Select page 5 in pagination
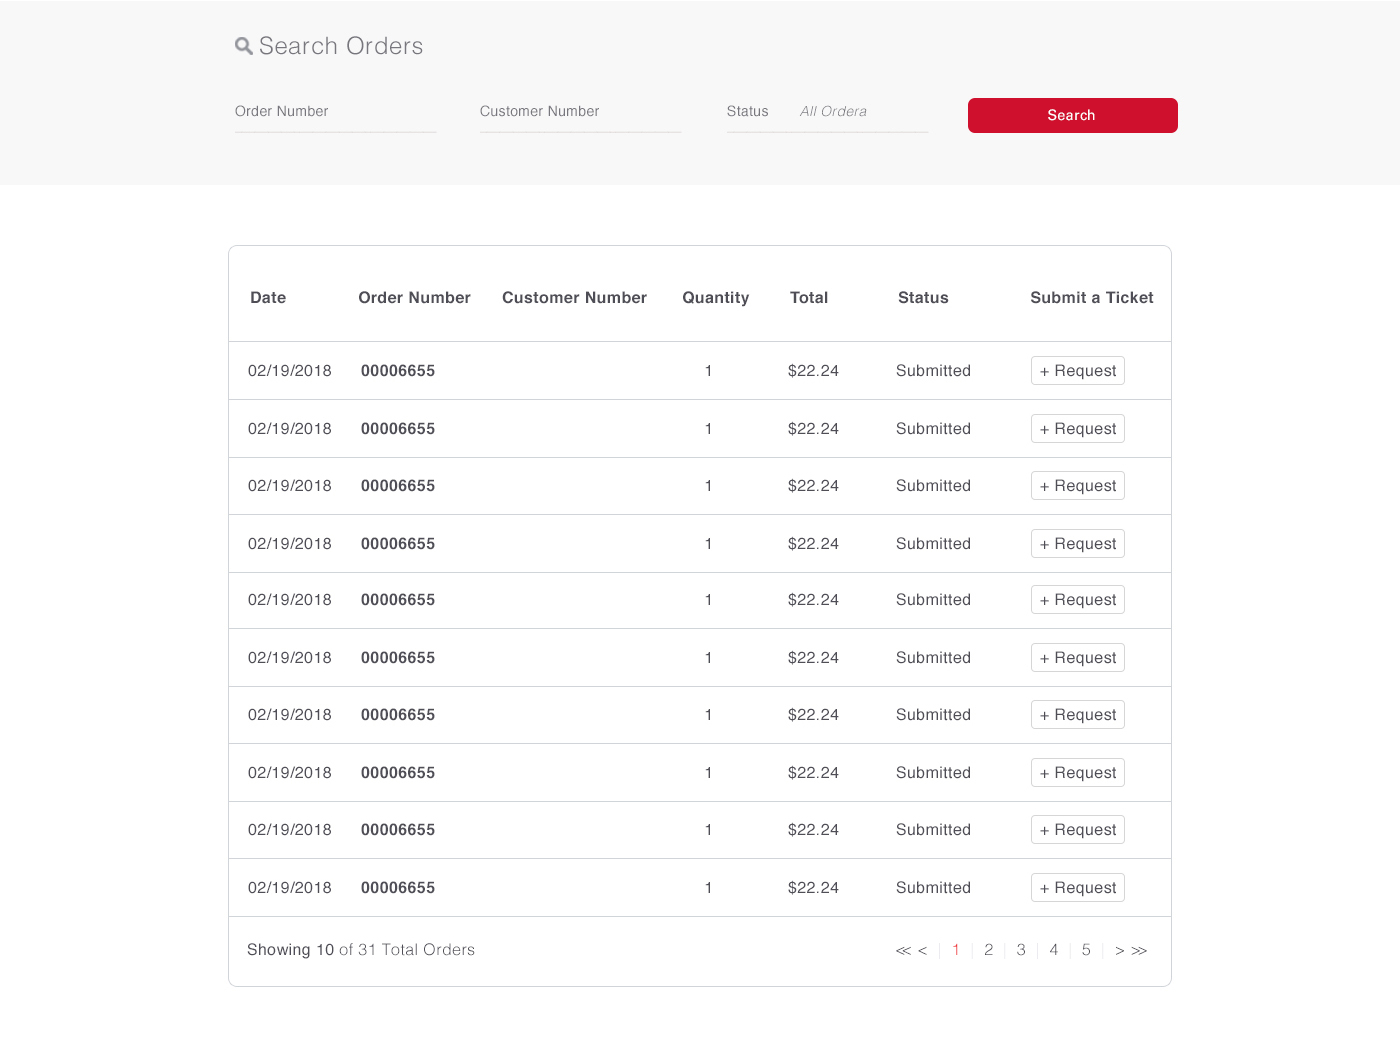 pos(1086,950)
